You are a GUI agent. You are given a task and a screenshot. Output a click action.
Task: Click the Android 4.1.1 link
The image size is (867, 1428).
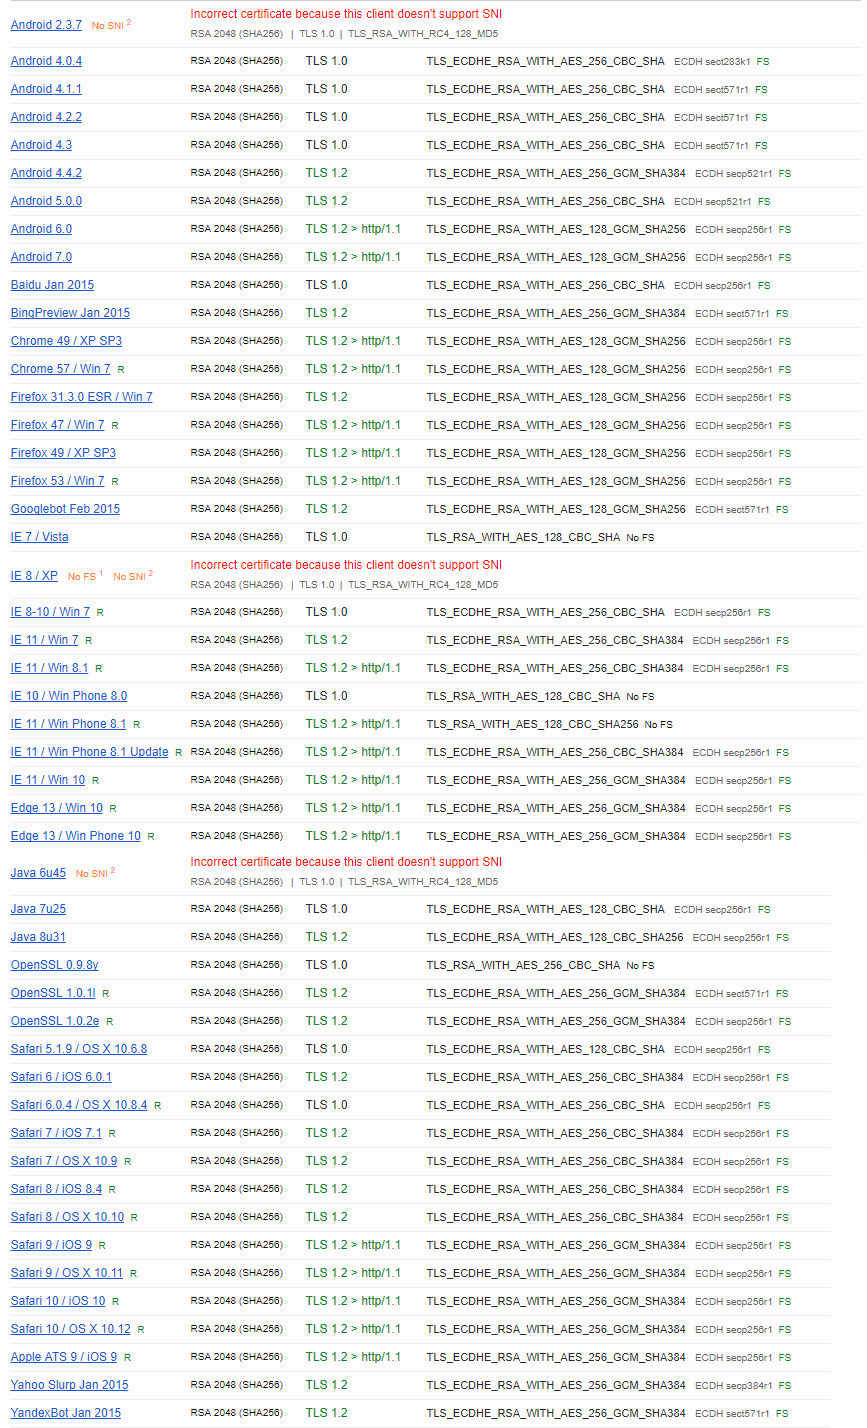point(46,89)
